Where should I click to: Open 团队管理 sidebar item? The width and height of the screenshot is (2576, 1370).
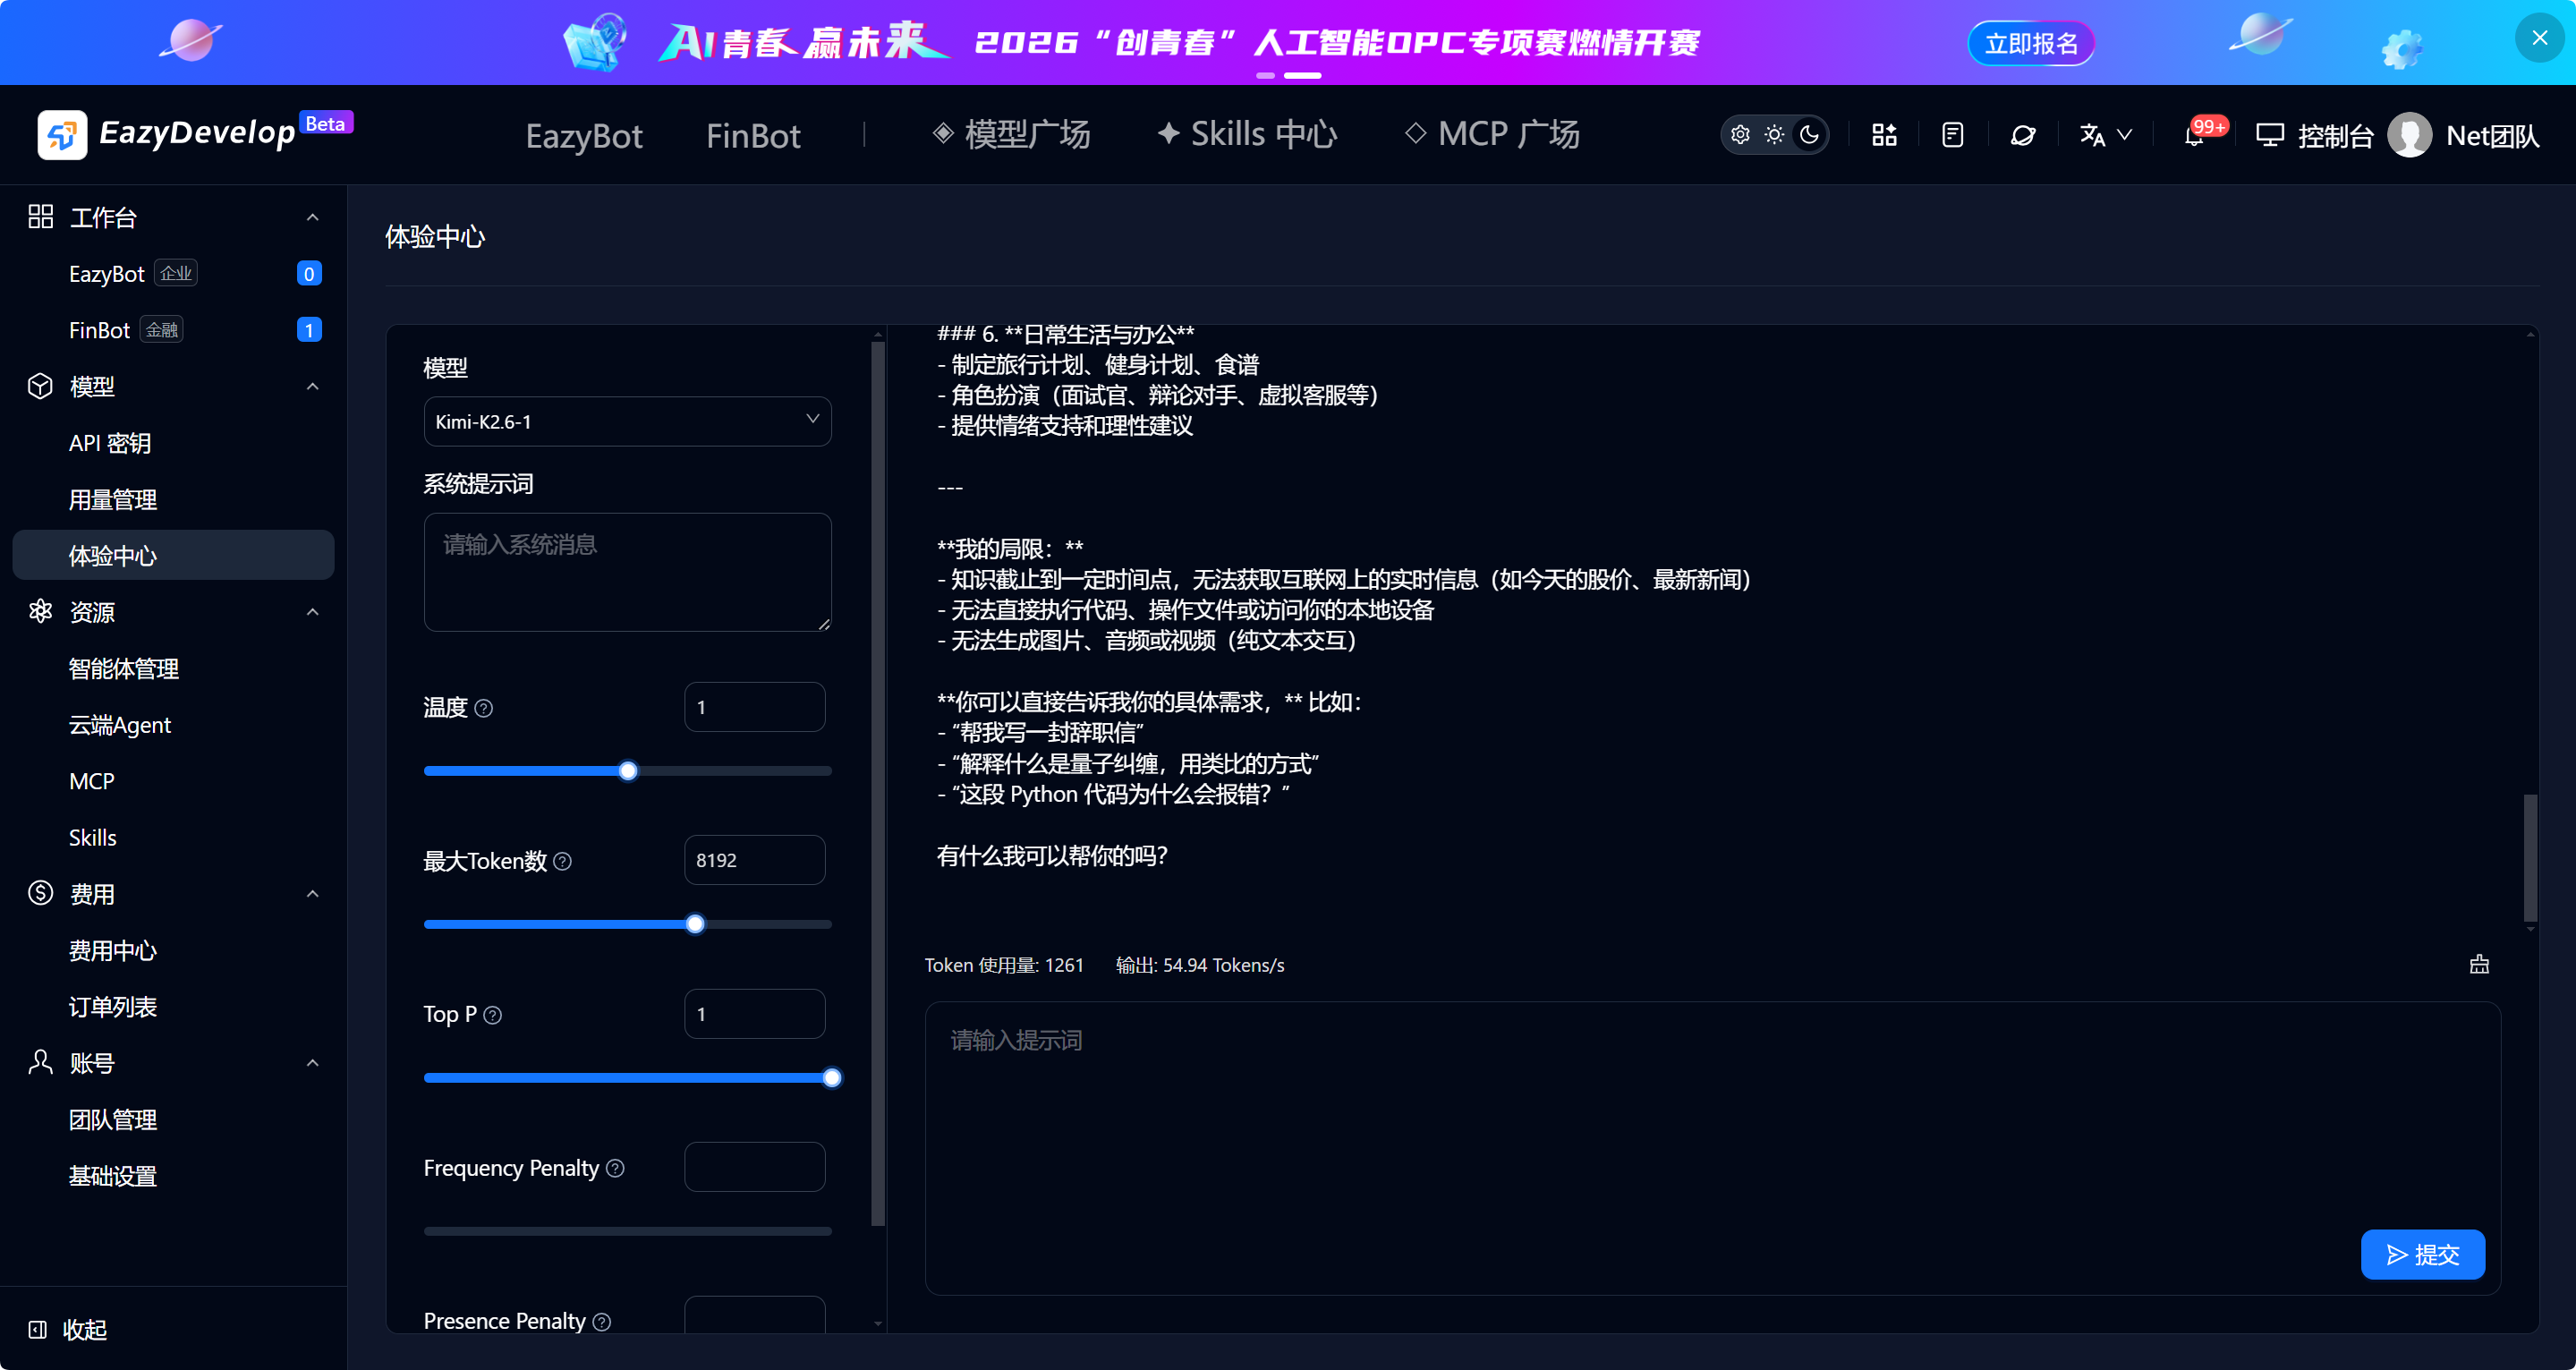pyautogui.click(x=173, y=1120)
